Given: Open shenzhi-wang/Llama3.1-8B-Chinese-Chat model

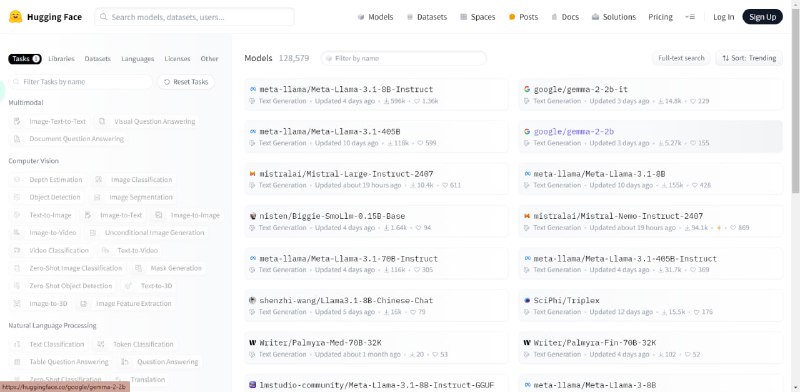Looking at the screenshot, I should [x=377, y=306].
